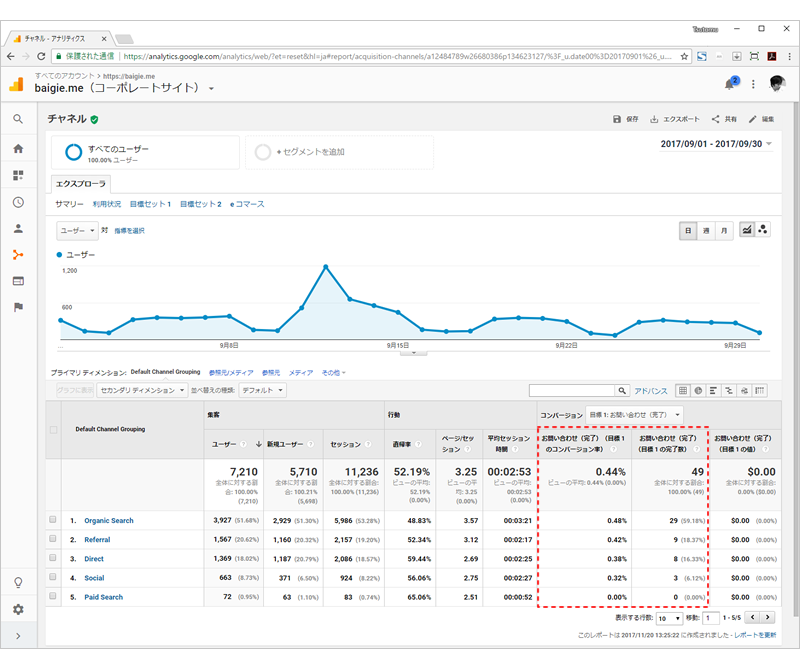800x669 pixels.
Task: Open the Organic Search channel link
Action: pos(109,521)
